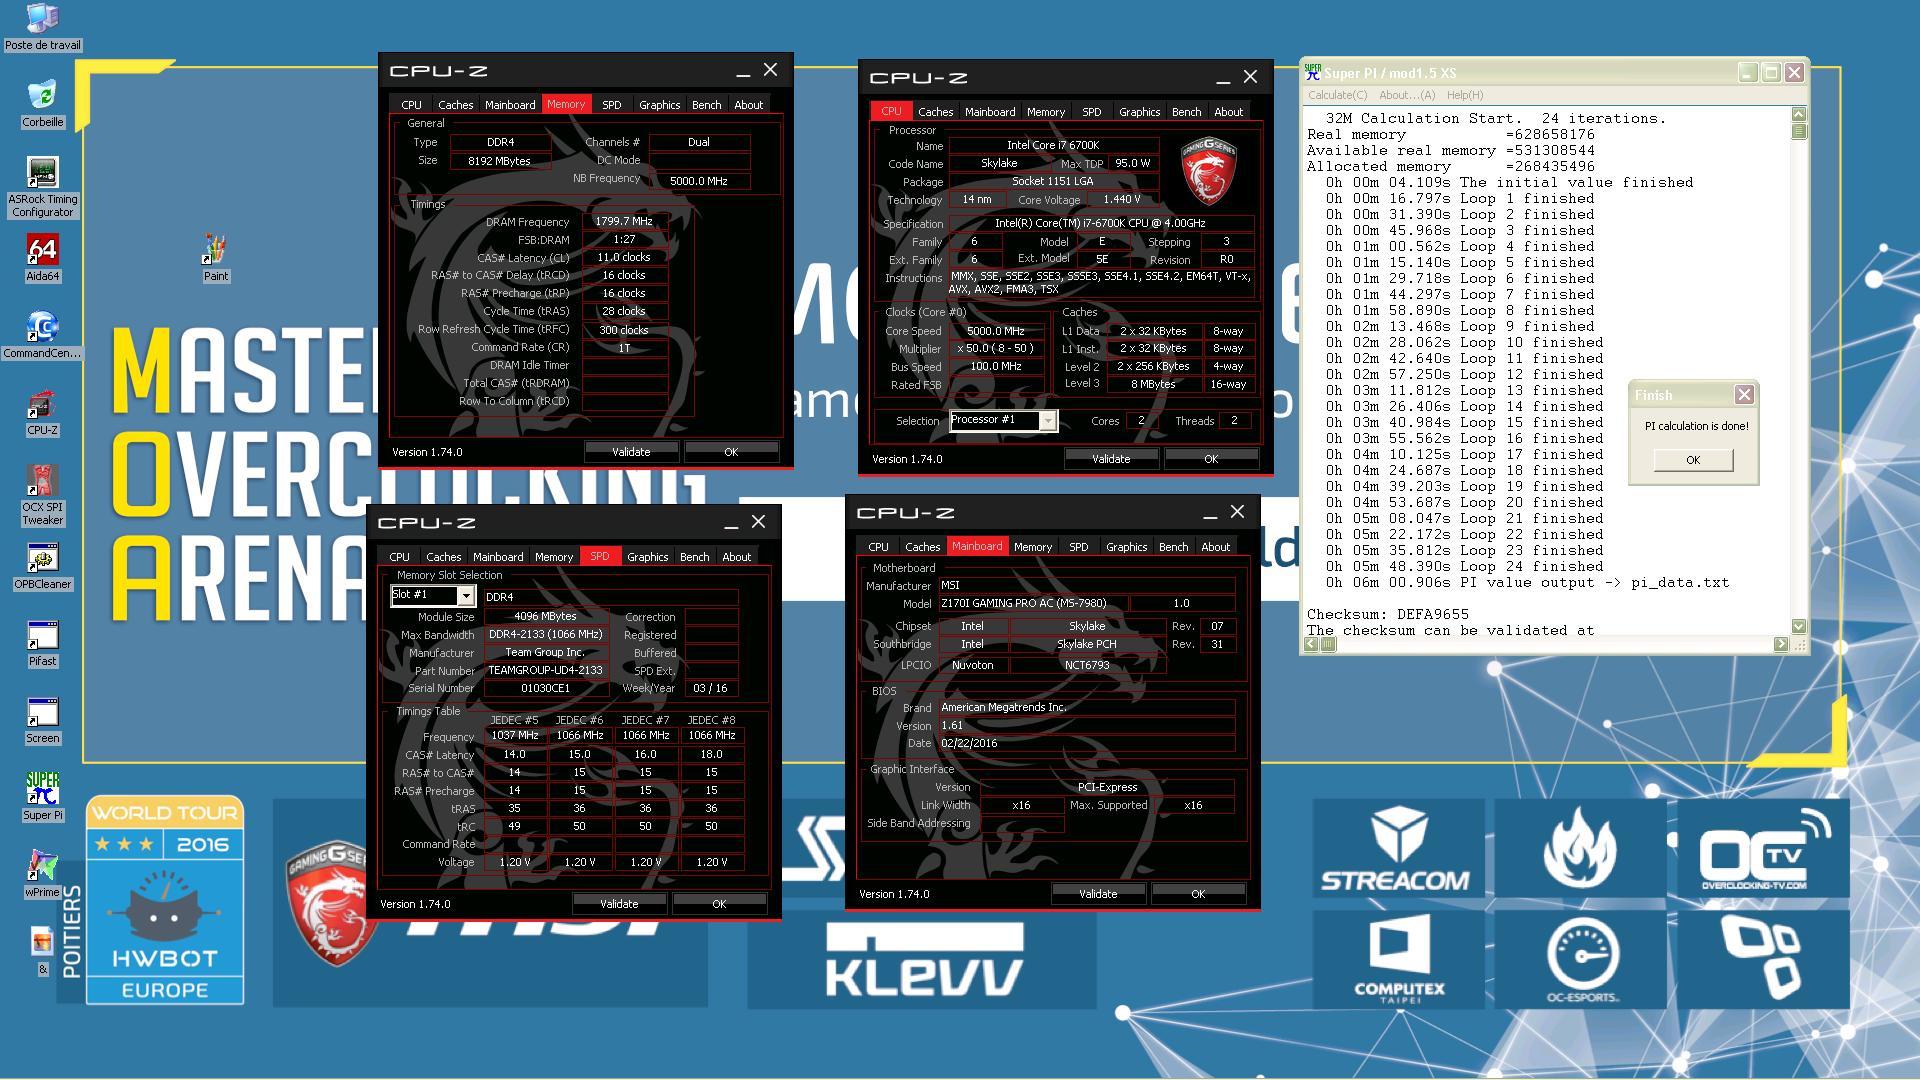
Task: Close the Finish dialog with X
Action: point(1744,394)
